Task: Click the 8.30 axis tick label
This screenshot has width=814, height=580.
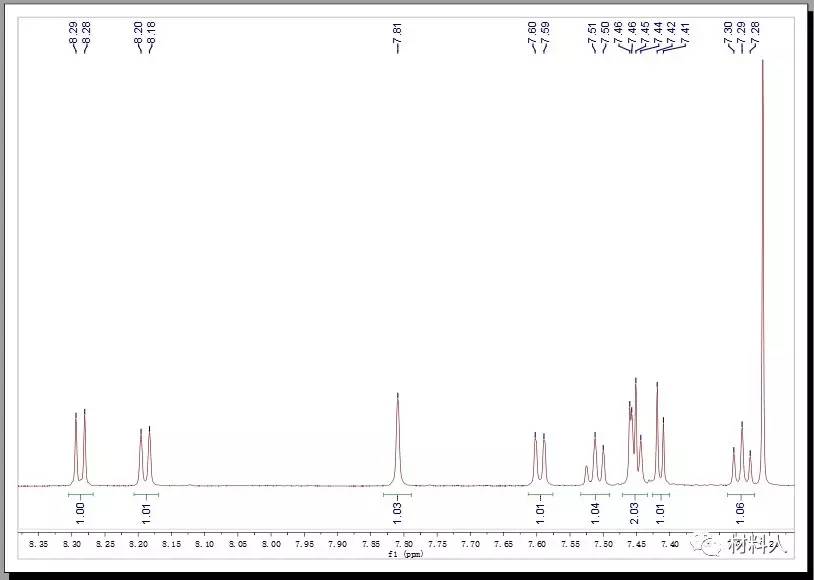Action: point(72,544)
